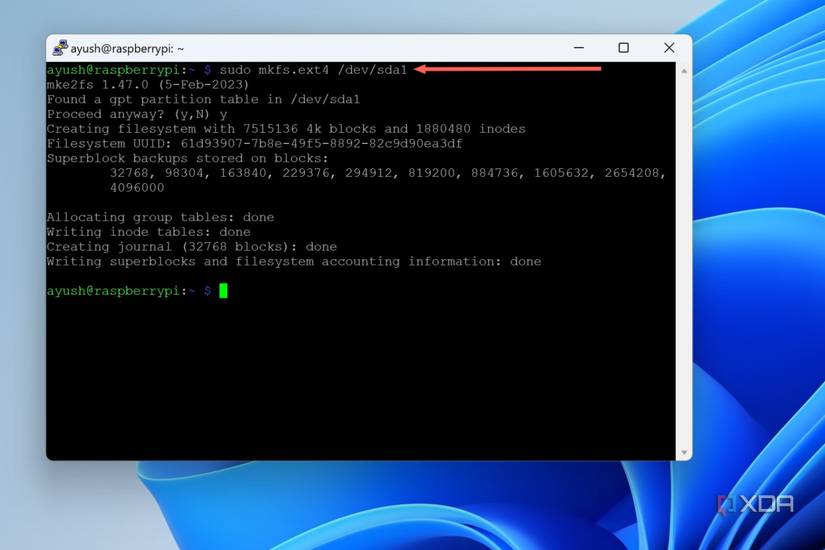Click the 'sudo mkfs.ext4 /dev/sda1' command text
The height and width of the screenshot is (550, 825).
click(314, 69)
